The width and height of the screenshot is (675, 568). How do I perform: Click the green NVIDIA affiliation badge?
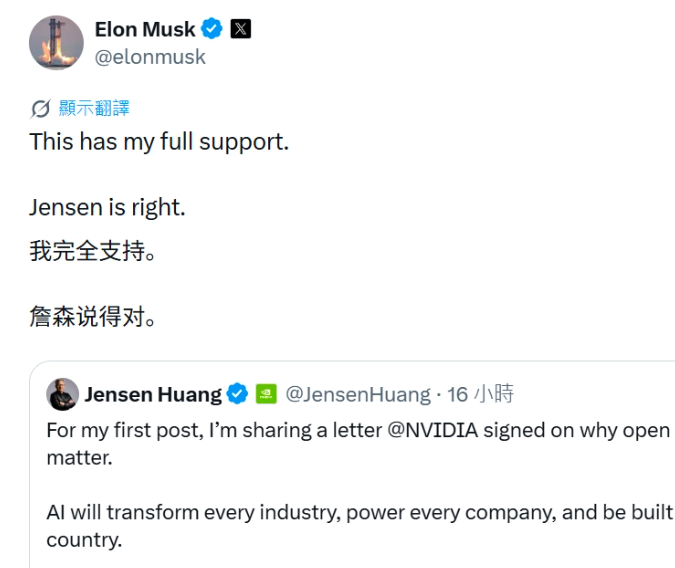tap(266, 394)
